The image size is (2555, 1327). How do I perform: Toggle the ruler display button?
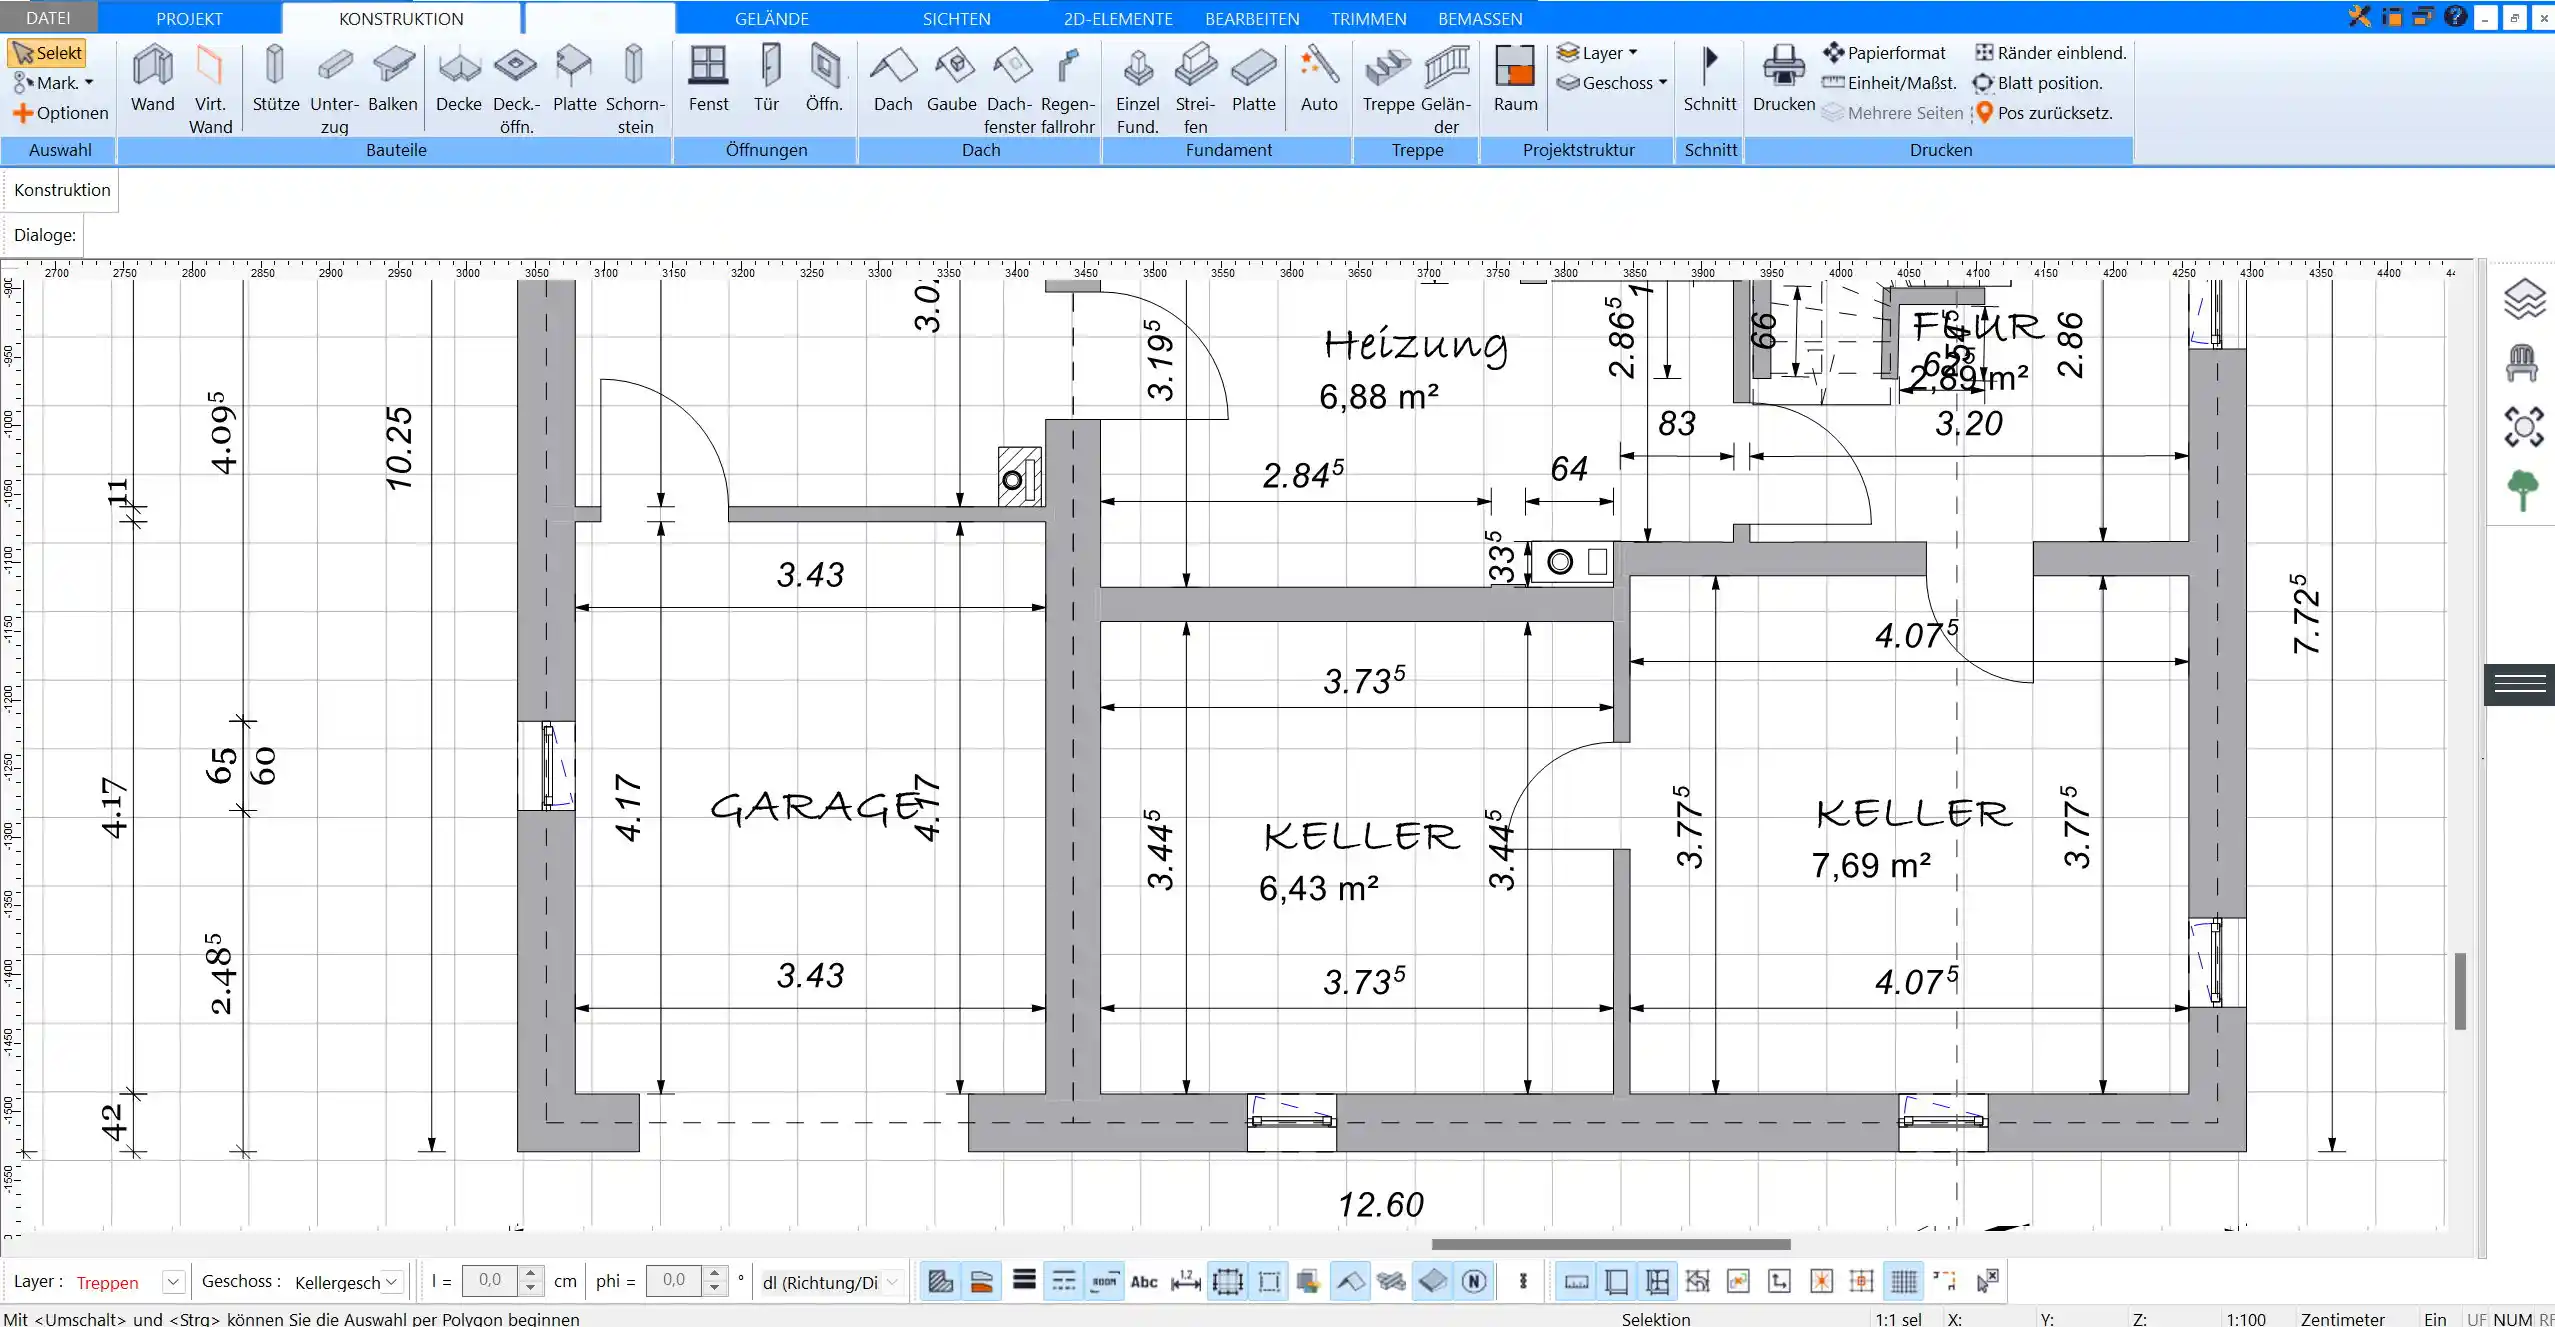click(x=1576, y=1281)
